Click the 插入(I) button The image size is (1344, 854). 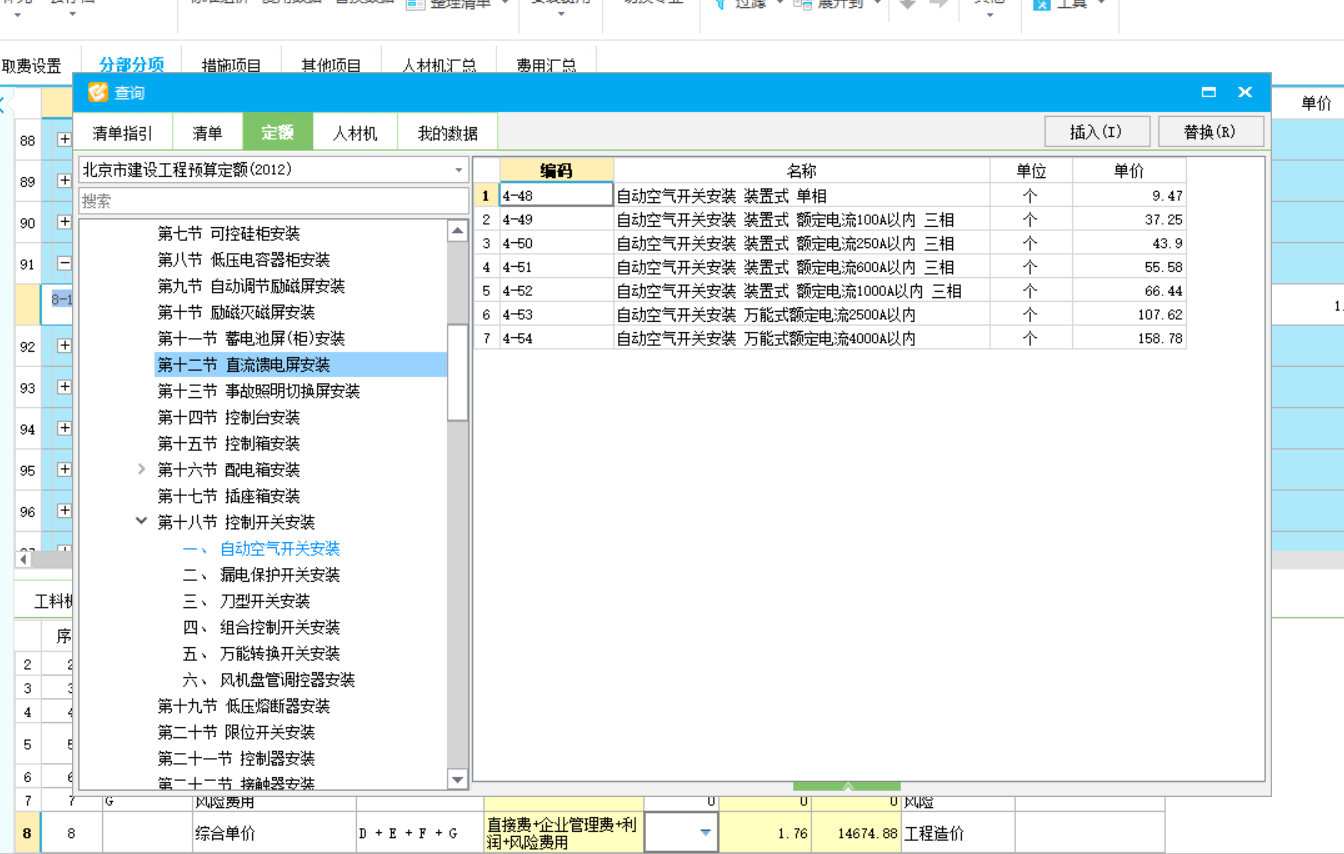tap(1096, 132)
